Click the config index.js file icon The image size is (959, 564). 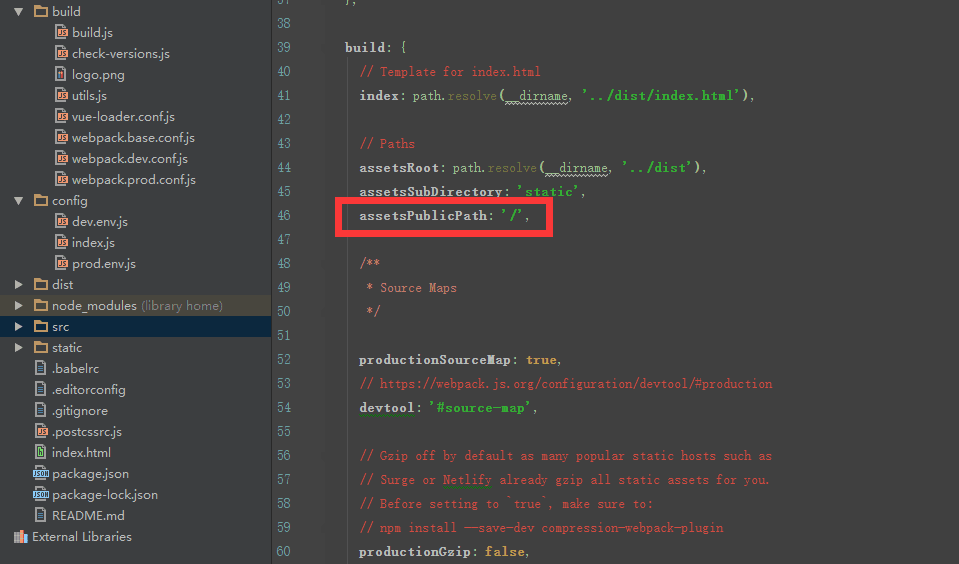(x=61, y=242)
